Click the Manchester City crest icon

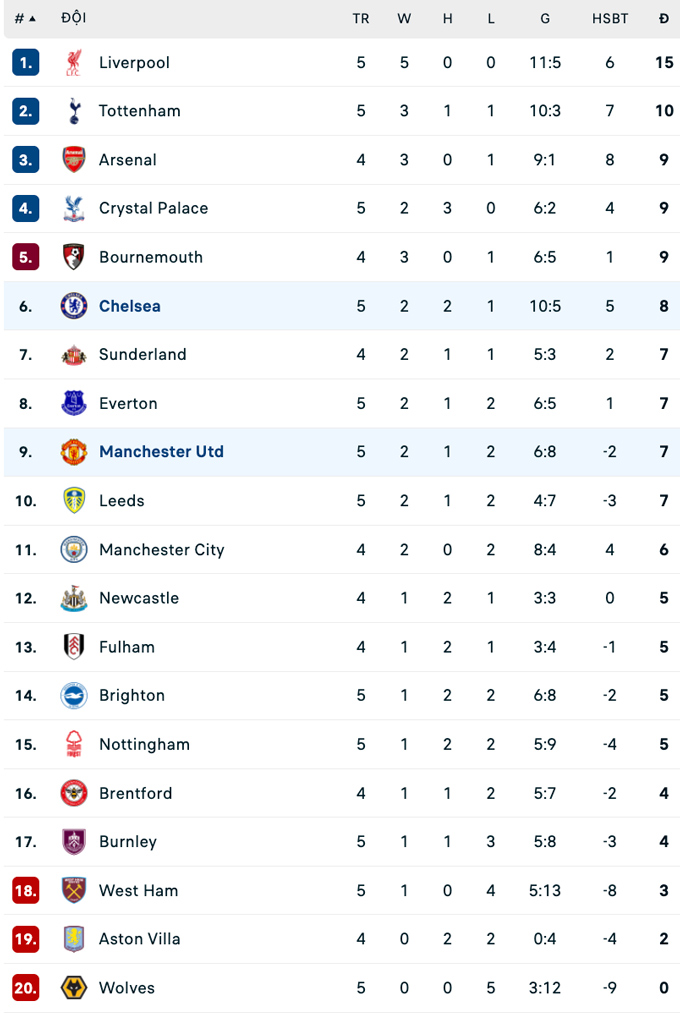[74, 550]
